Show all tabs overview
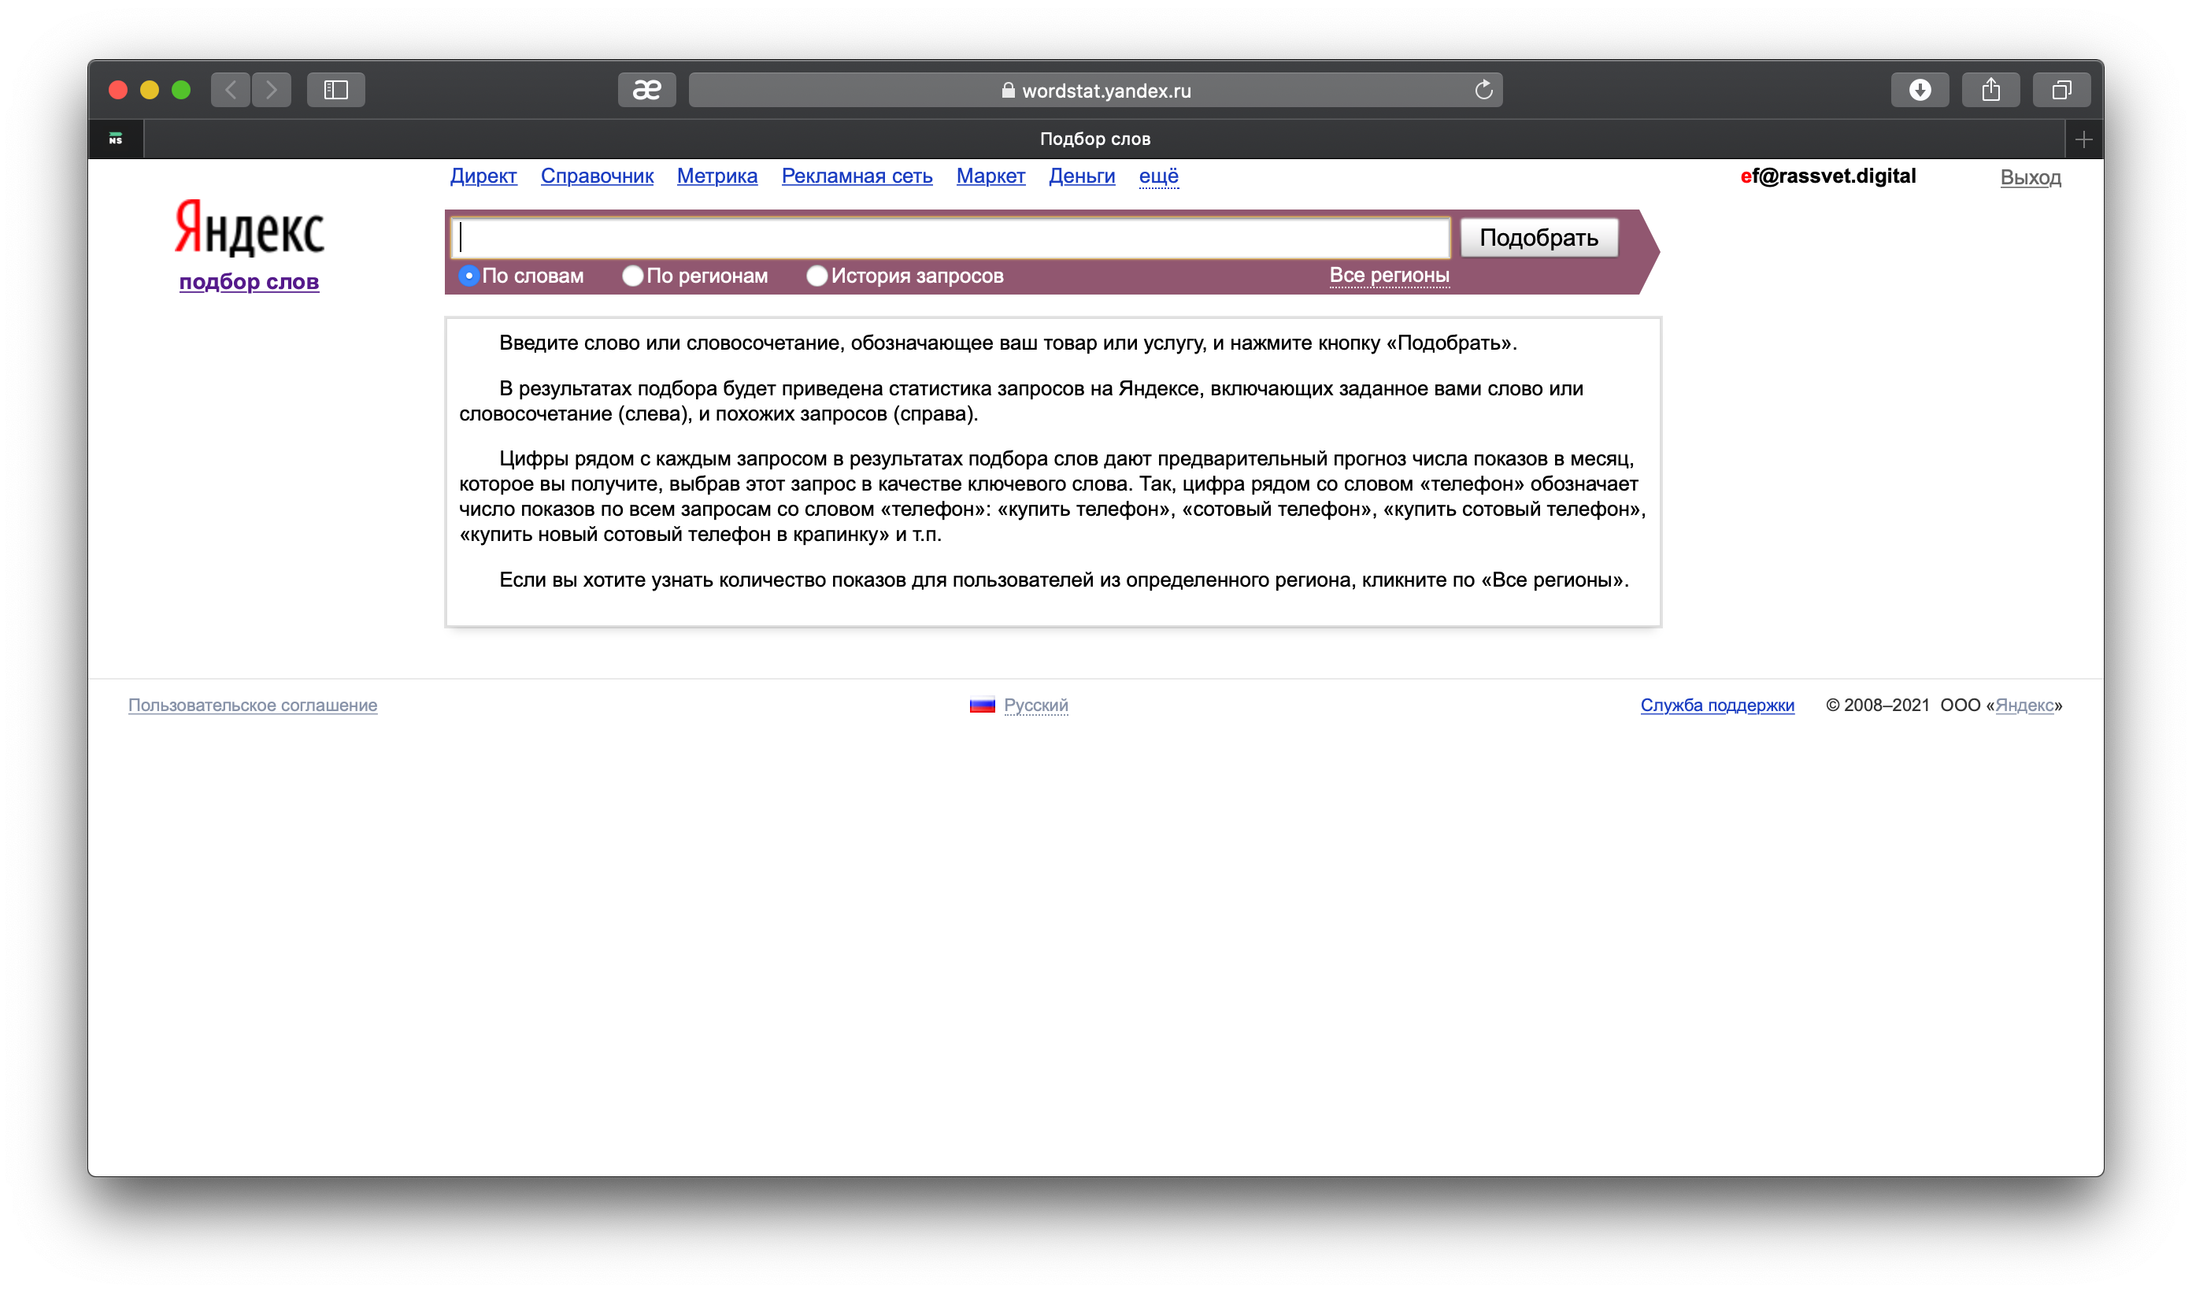Viewport: 2192px width, 1293px height. [2061, 90]
